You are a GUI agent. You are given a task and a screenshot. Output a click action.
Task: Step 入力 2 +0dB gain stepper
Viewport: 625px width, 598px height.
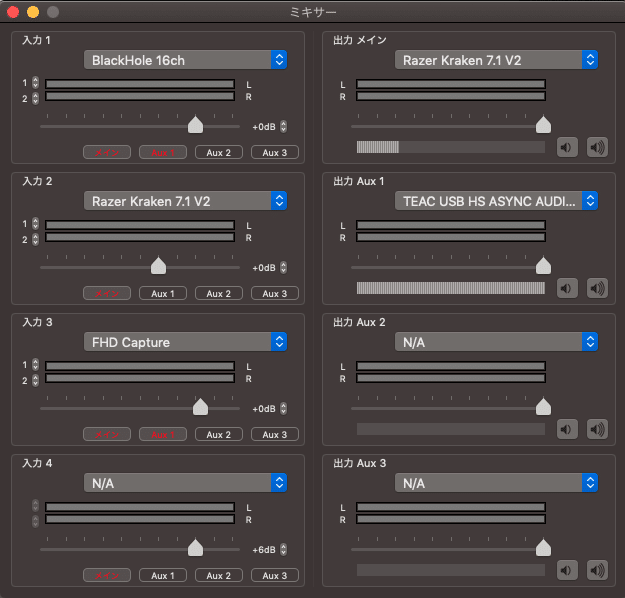pos(283,268)
